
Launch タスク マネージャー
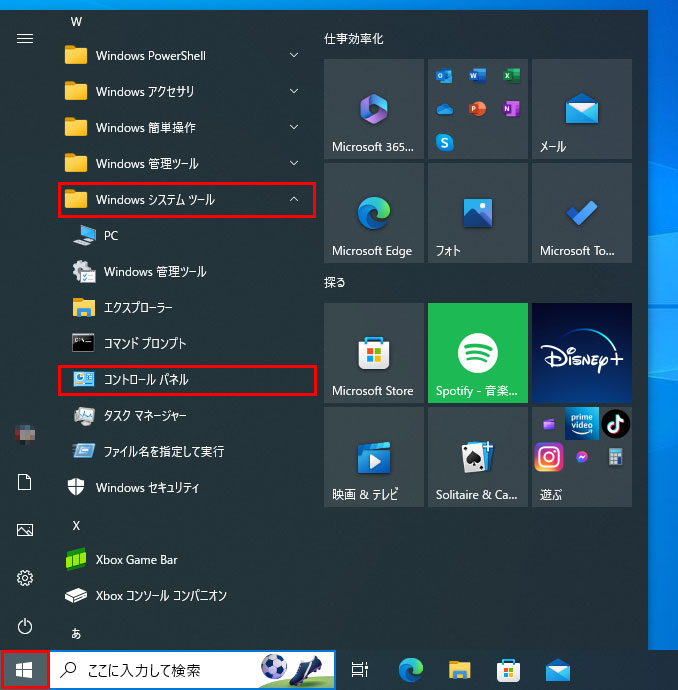coord(187,415)
